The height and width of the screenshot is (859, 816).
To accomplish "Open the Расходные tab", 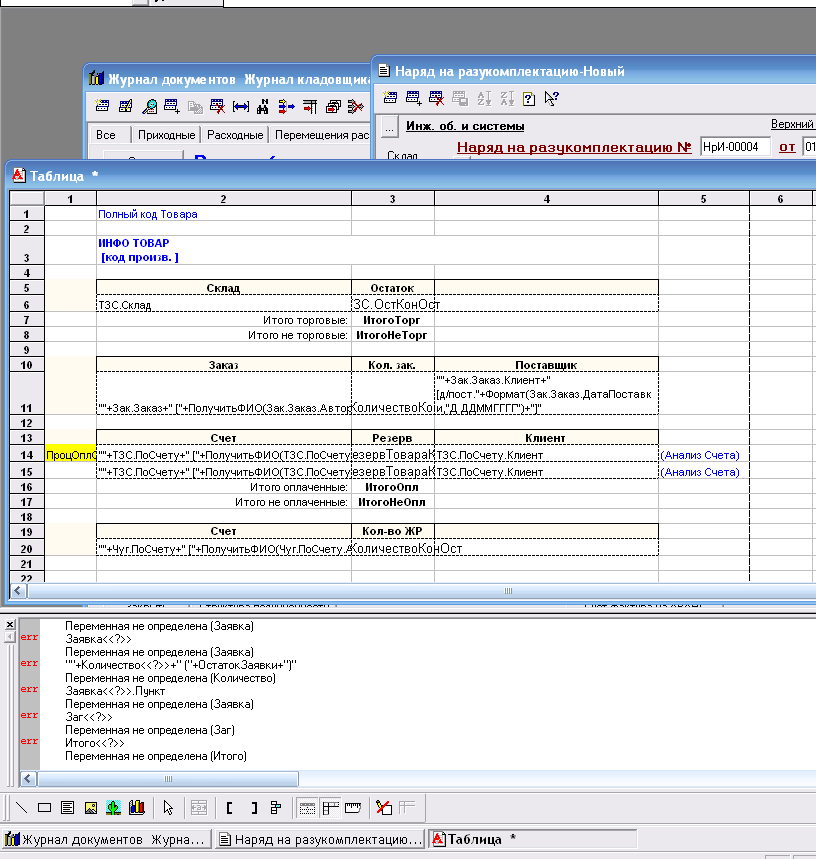I will (x=235, y=135).
